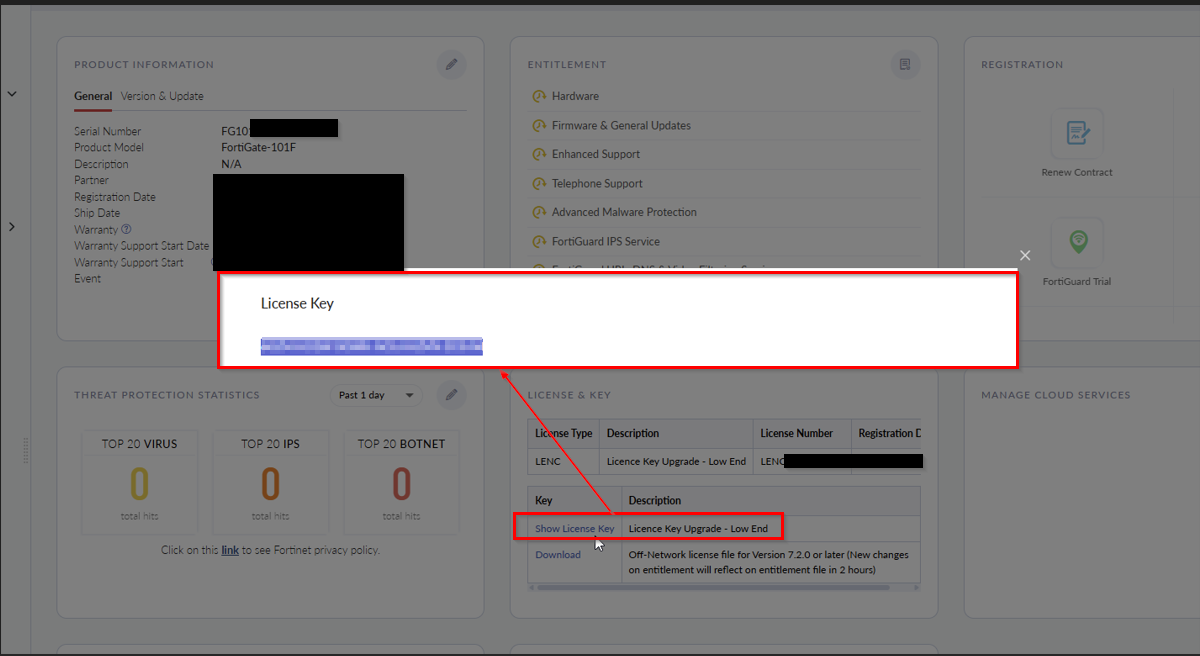This screenshot has height=656, width=1200.
Task: Select the blurred license key value
Action: (372, 346)
